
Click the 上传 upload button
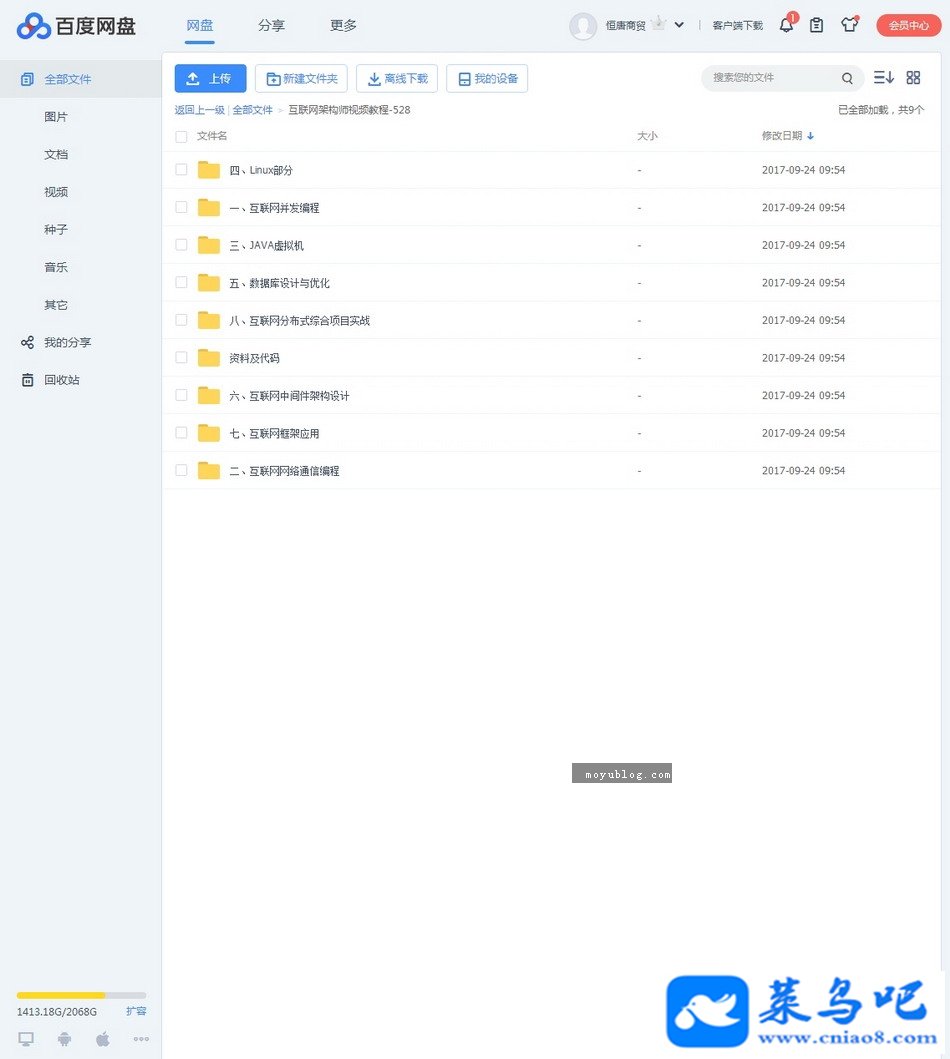point(210,78)
